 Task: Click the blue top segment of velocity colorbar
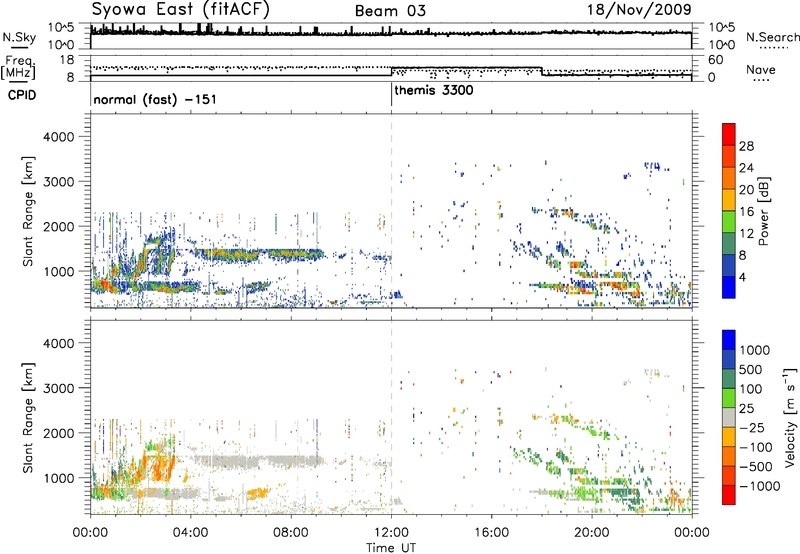(x=729, y=340)
